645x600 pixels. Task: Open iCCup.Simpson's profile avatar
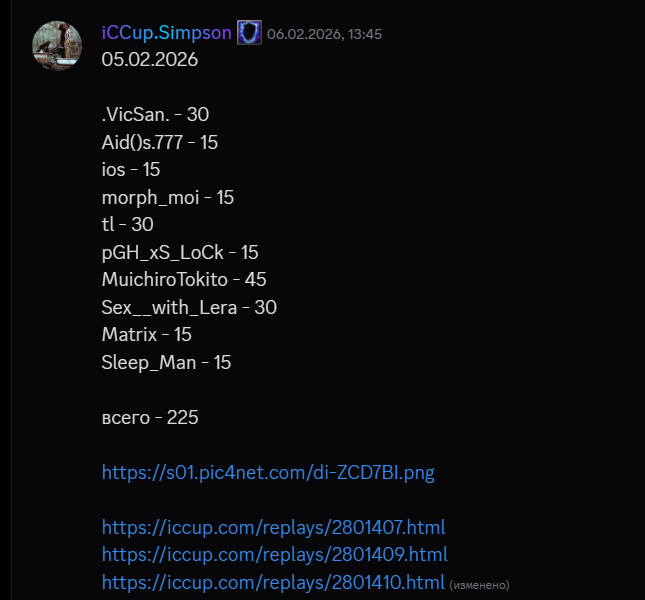click(57, 45)
